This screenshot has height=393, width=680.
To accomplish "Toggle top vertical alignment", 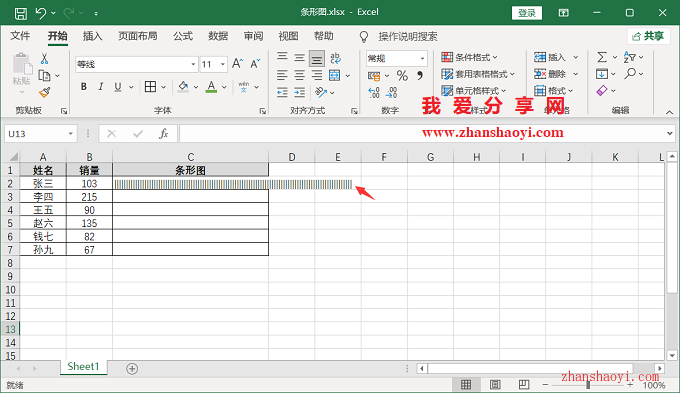I will 282,56.
